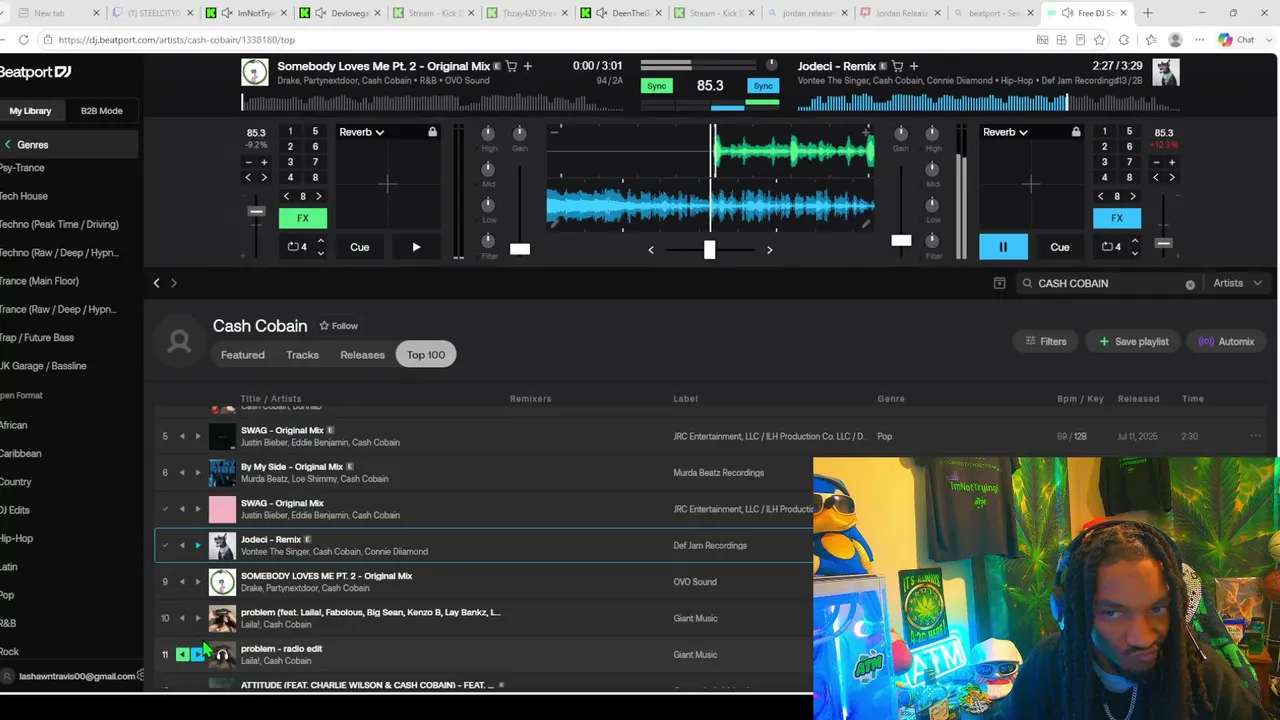The width and height of the screenshot is (1280, 720).
Task: Toggle the left deck green Sync button
Action: tap(657, 86)
